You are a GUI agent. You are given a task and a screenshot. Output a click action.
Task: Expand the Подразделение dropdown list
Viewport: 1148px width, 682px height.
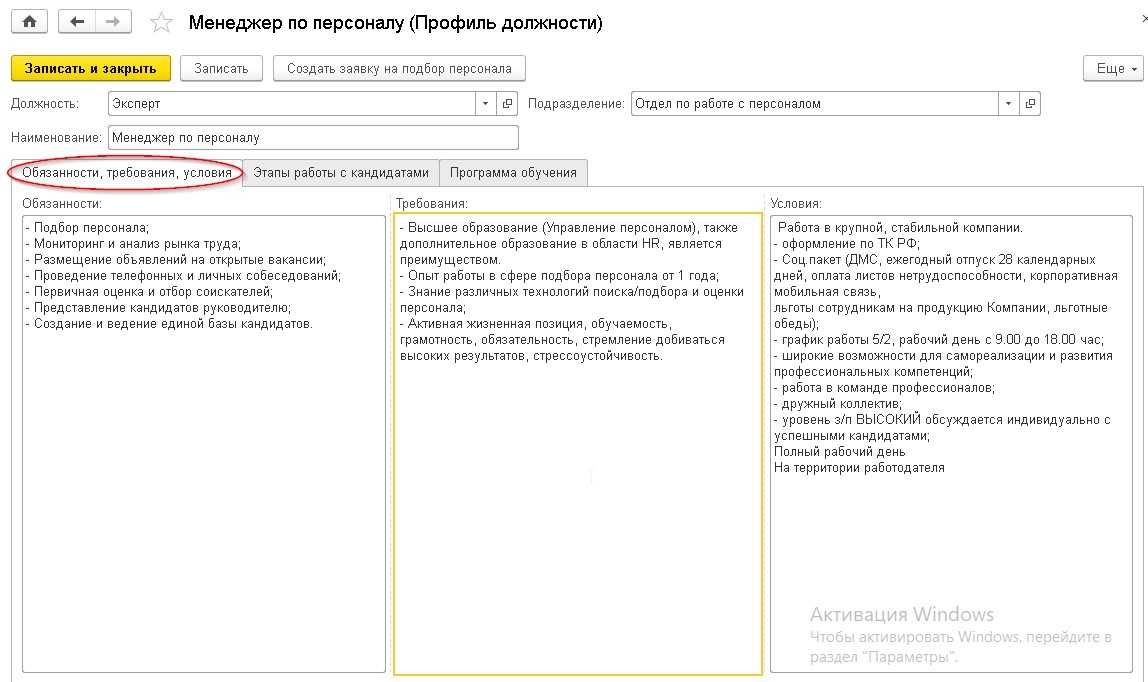1008,103
